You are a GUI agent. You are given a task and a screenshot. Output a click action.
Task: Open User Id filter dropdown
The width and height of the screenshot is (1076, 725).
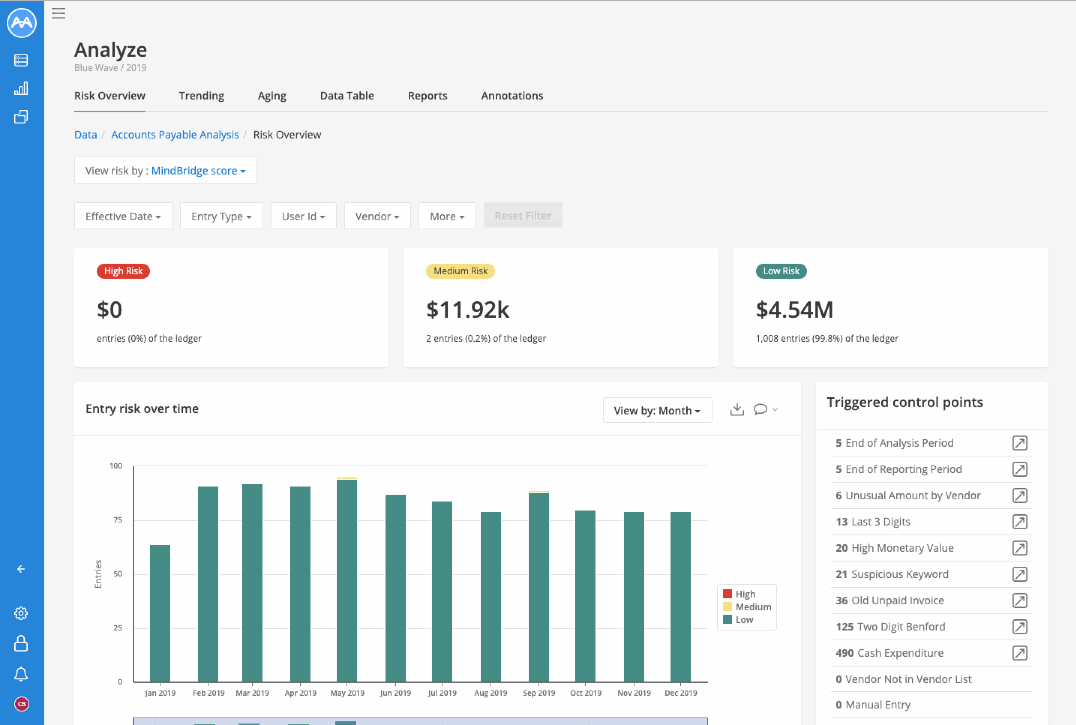pos(303,216)
